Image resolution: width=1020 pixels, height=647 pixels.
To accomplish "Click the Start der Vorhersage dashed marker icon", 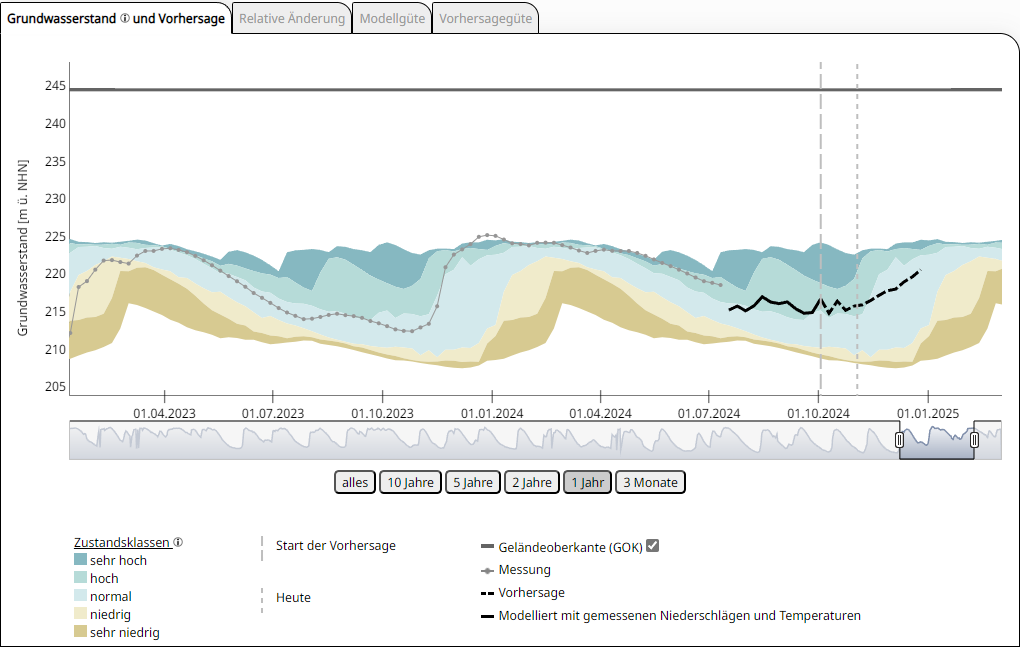I will click(261, 546).
